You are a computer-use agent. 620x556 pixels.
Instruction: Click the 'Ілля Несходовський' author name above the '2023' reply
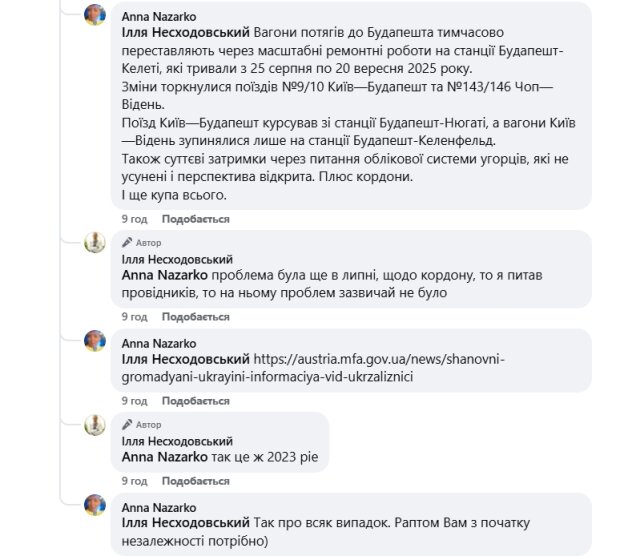tap(177, 441)
